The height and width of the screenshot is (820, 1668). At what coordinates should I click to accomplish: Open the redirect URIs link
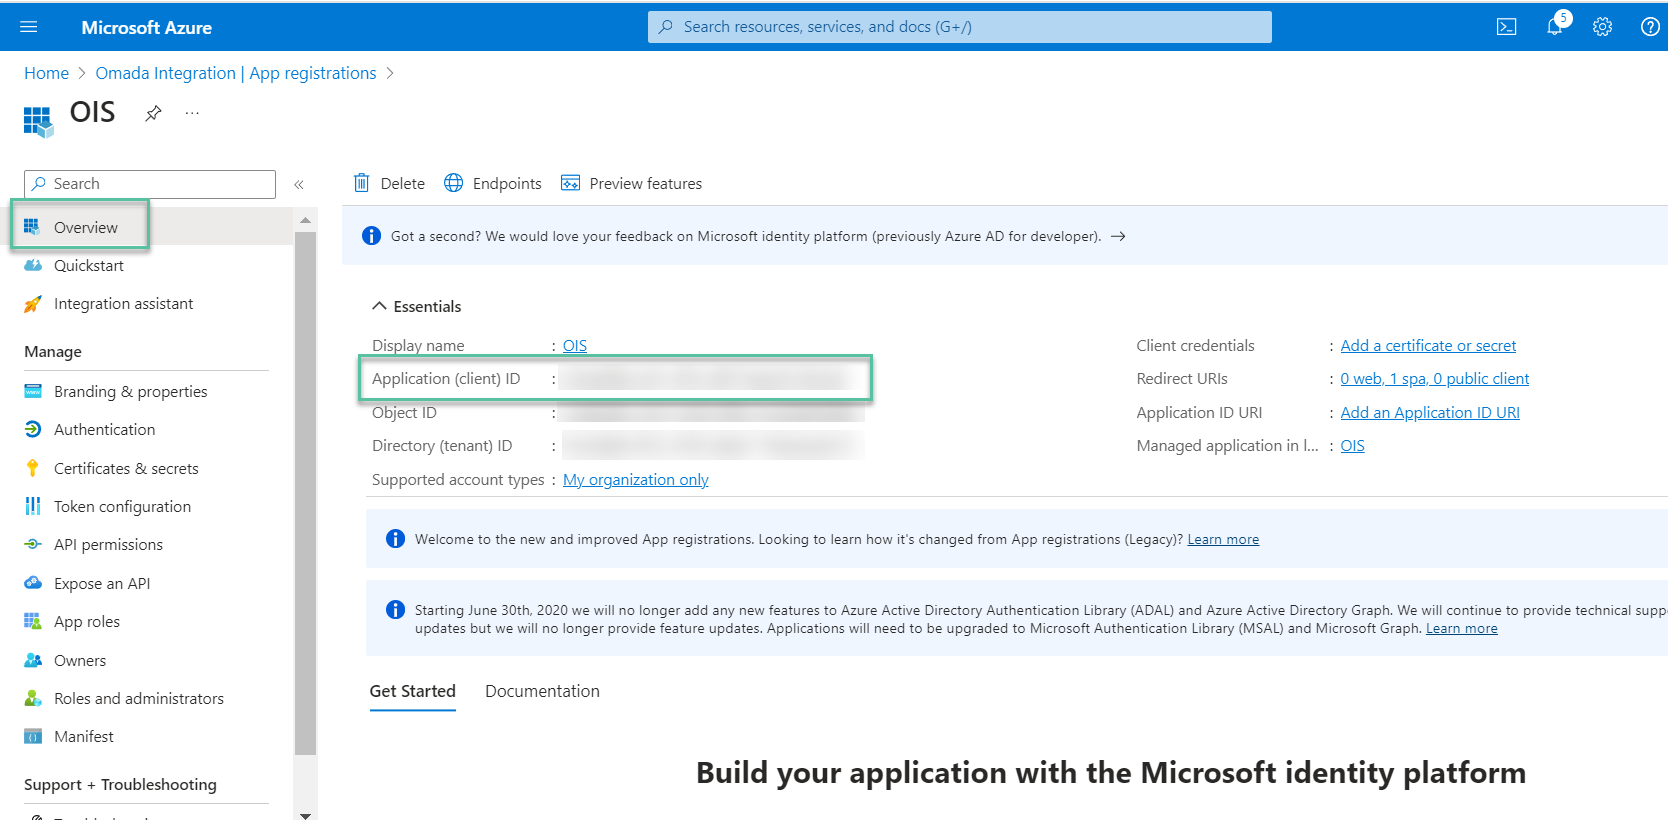click(1435, 379)
